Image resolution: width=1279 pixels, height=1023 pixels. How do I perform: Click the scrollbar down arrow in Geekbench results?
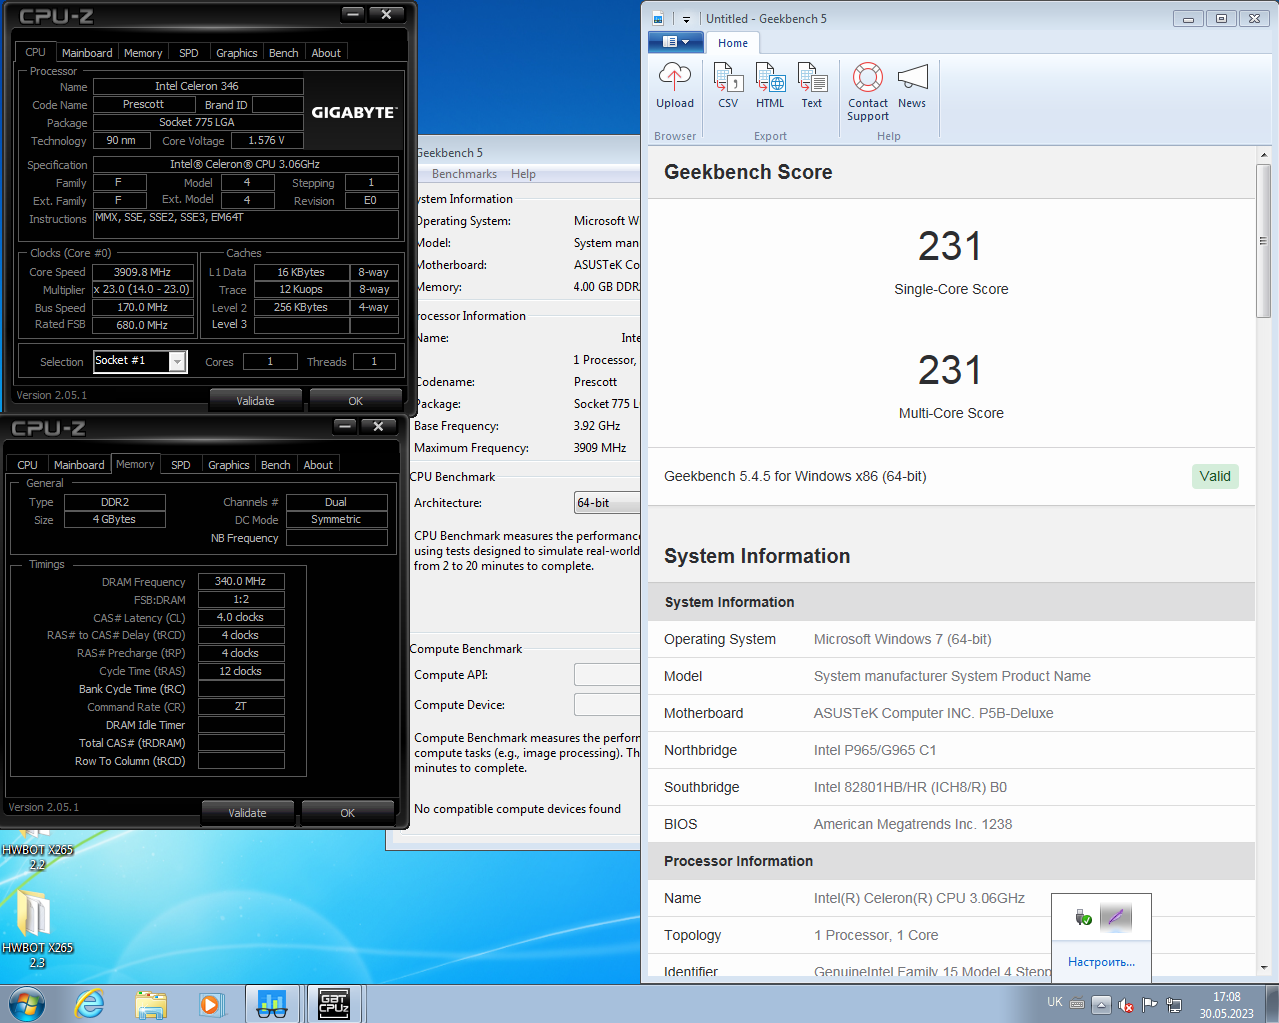click(1263, 968)
